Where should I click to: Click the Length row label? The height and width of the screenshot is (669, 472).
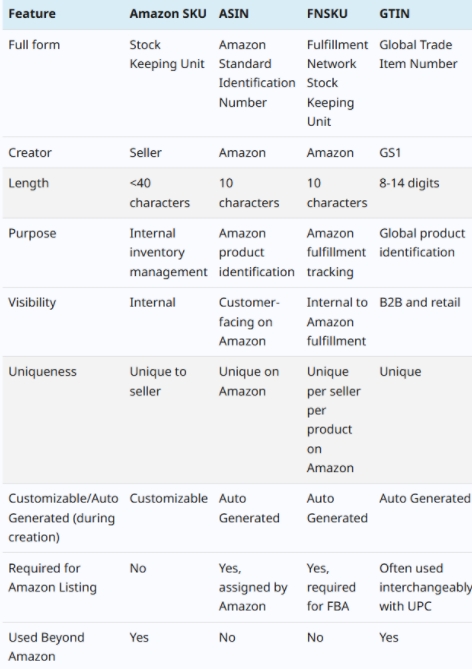pyautogui.click(x=29, y=183)
